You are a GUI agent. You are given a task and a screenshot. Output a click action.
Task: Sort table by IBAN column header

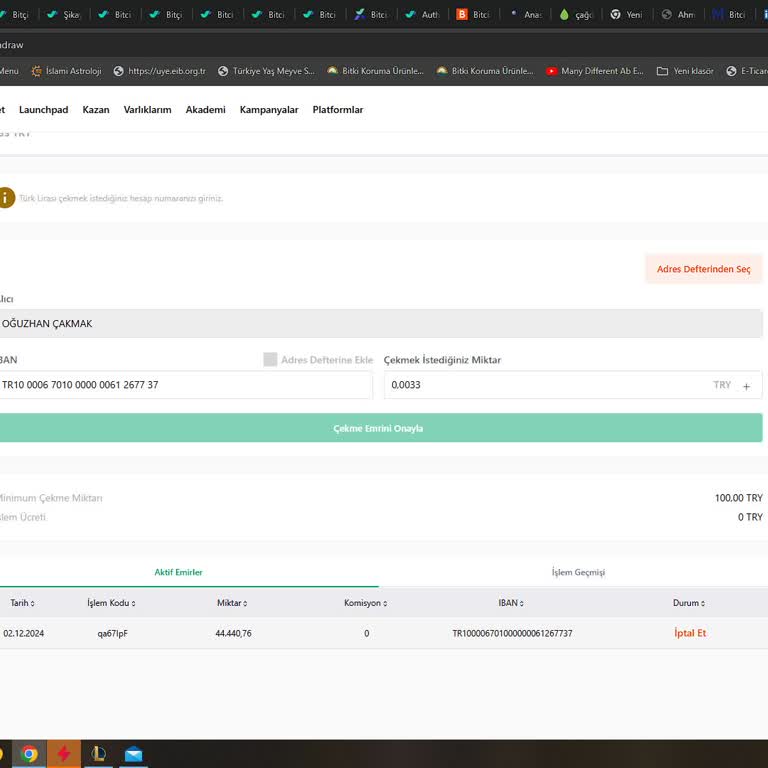tap(511, 603)
